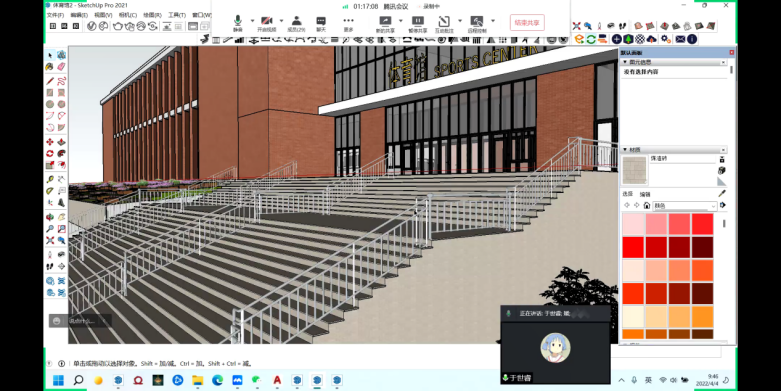This screenshot has height=391, width=781.
Task: Open the eyedropper sample paint tool
Action: [722, 193]
